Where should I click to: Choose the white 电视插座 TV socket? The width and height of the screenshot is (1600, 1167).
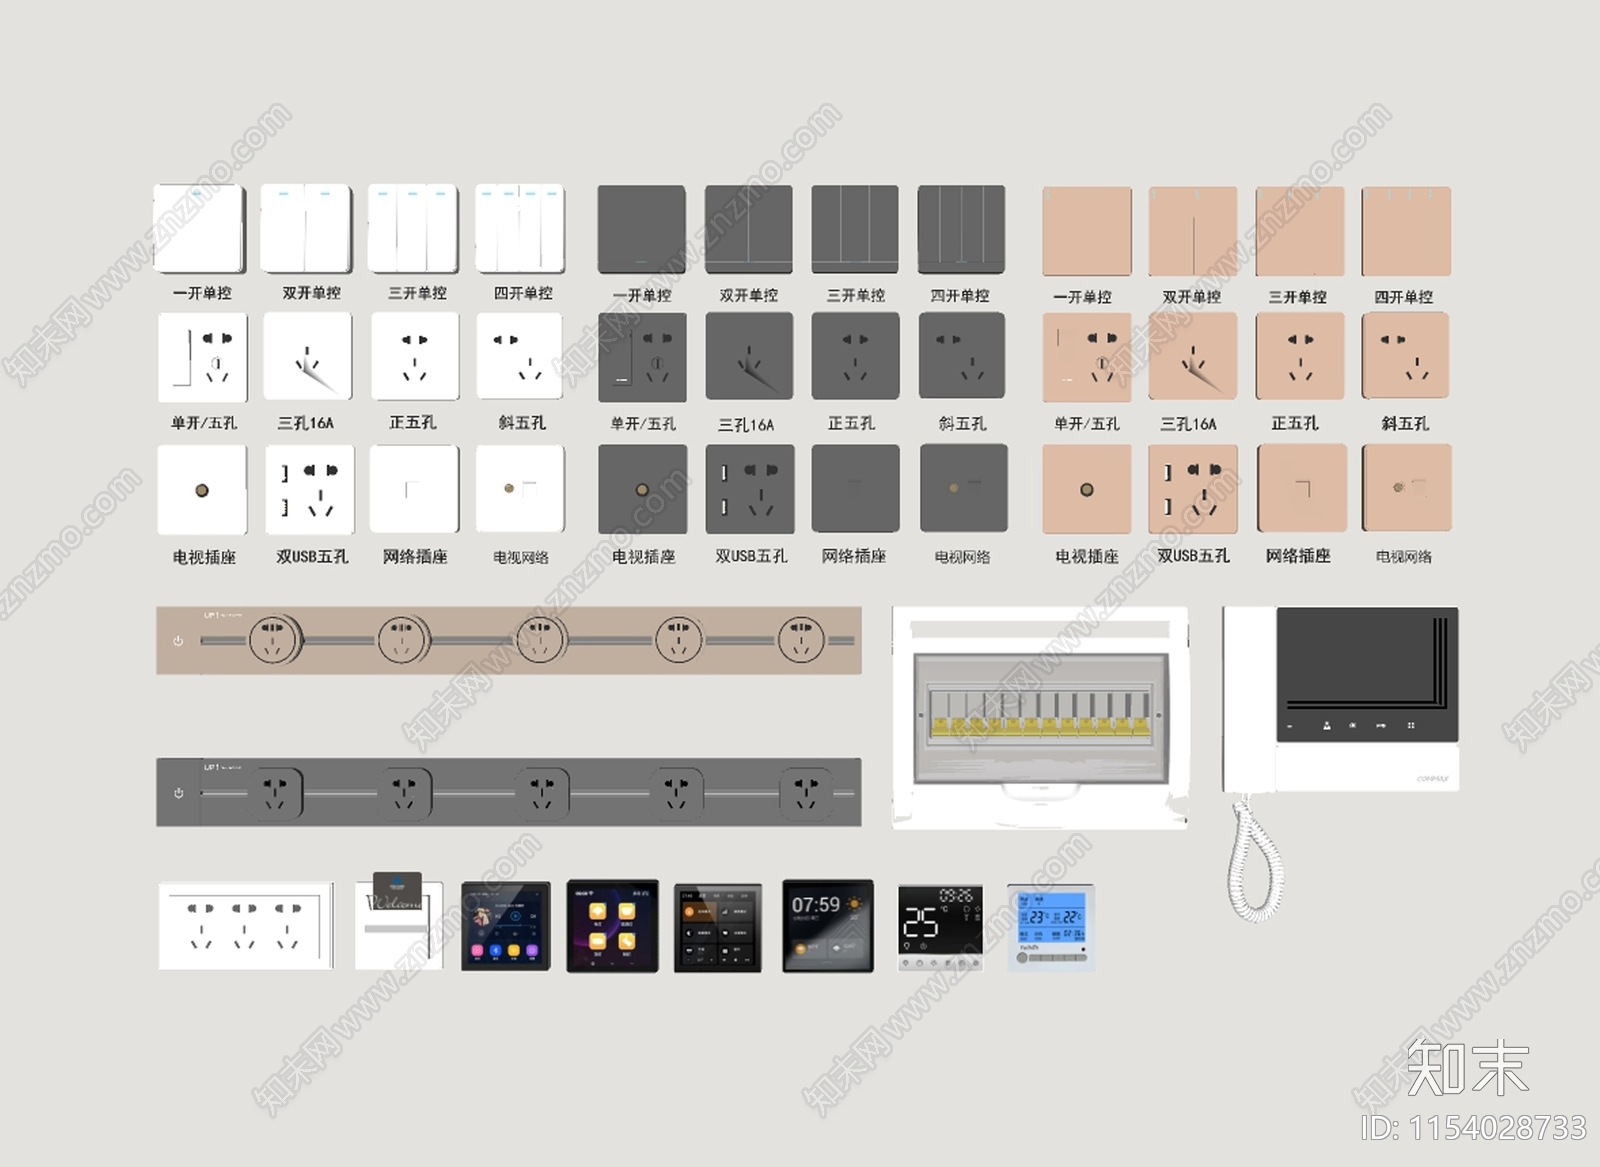[x=203, y=490]
